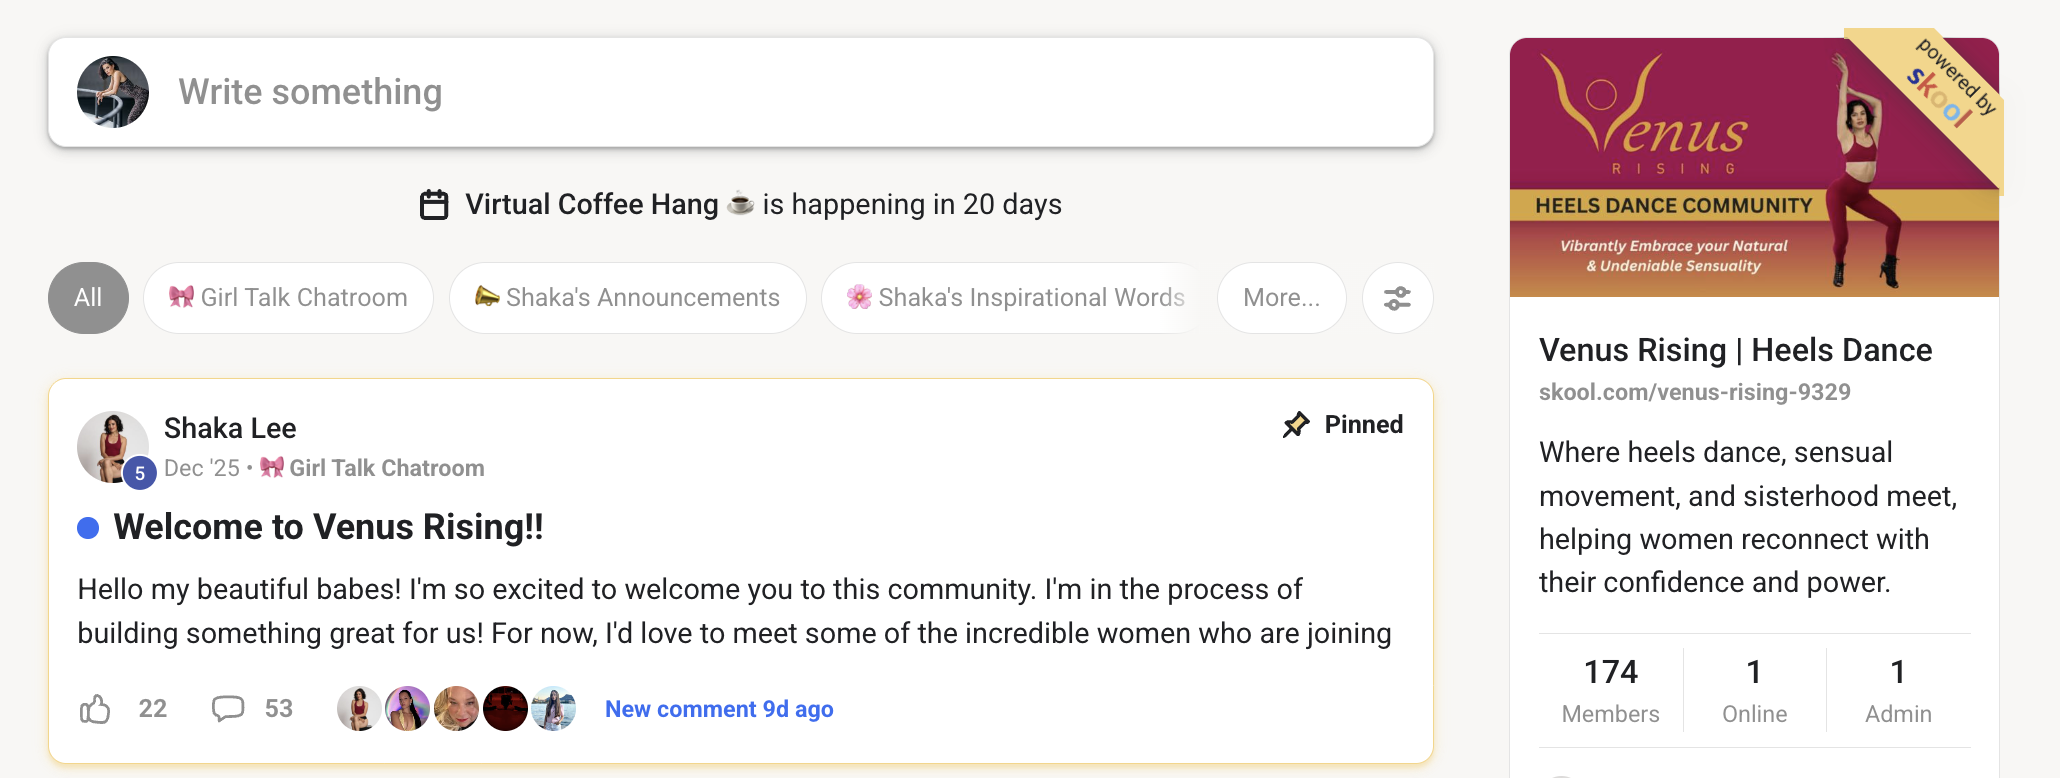
Task: Filter by Shaka's Announcements category
Action: [x=627, y=298]
